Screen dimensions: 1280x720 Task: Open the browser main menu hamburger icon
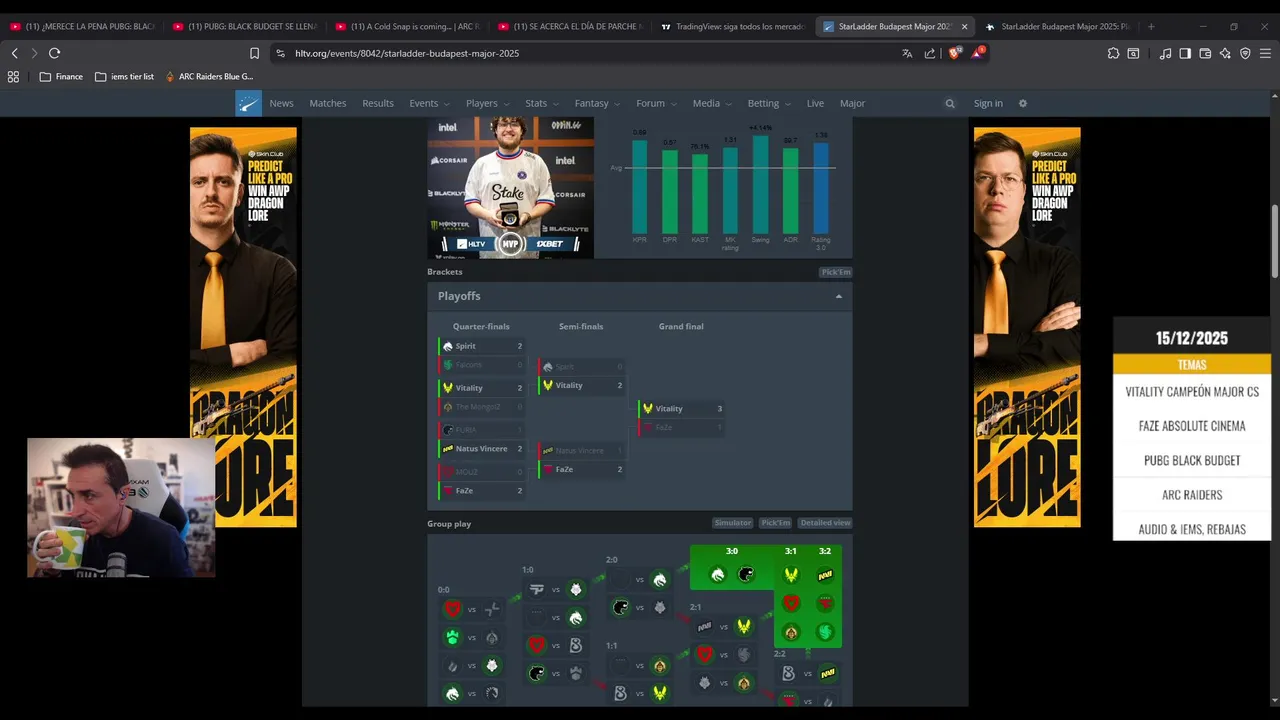1266,53
